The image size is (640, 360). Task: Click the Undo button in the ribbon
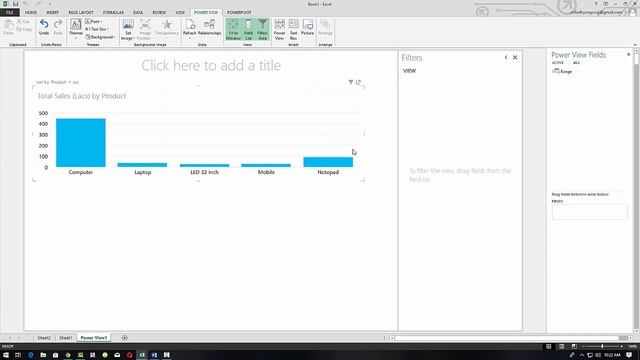(44, 27)
